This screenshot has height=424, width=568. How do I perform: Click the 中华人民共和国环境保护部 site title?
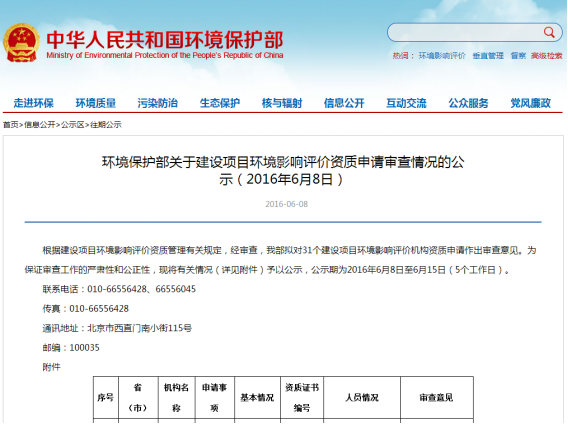pos(165,40)
